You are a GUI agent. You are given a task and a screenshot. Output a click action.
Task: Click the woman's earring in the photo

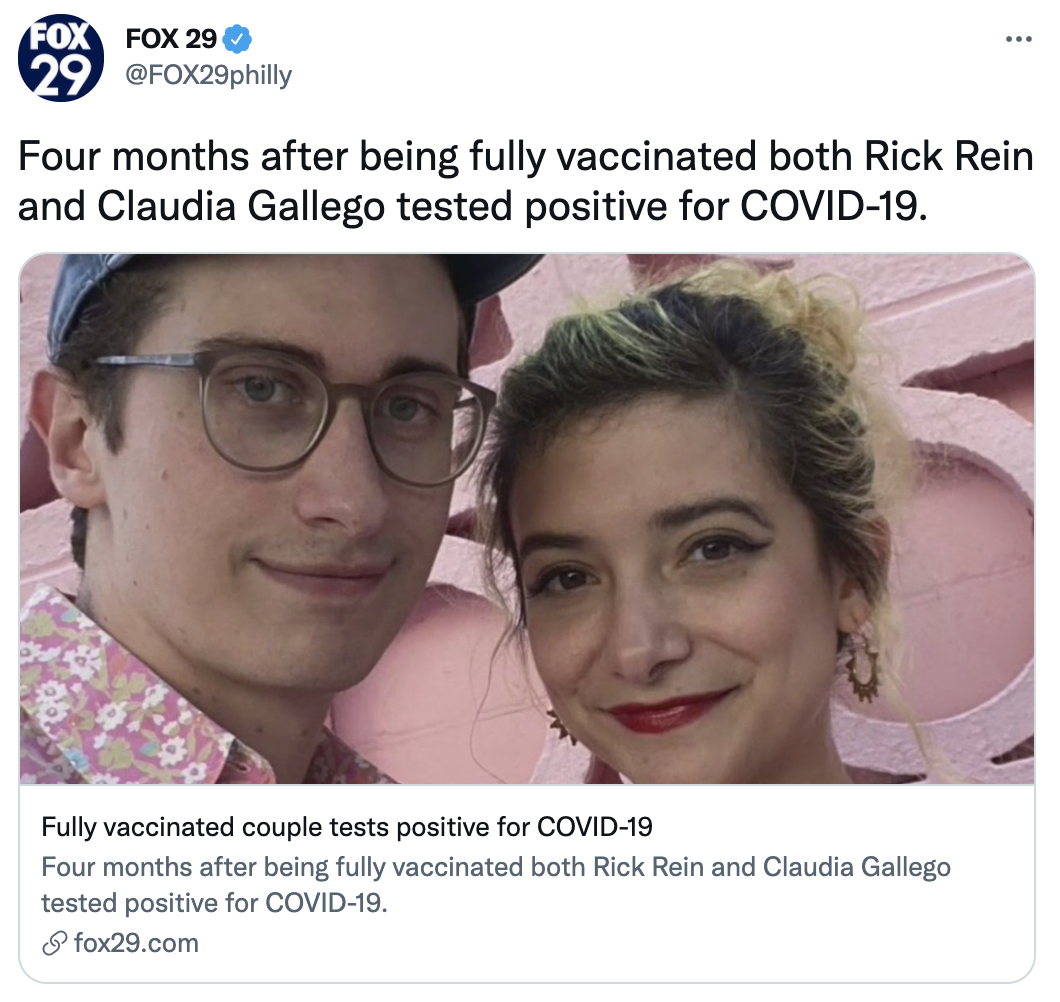pyautogui.click(x=862, y=666)
